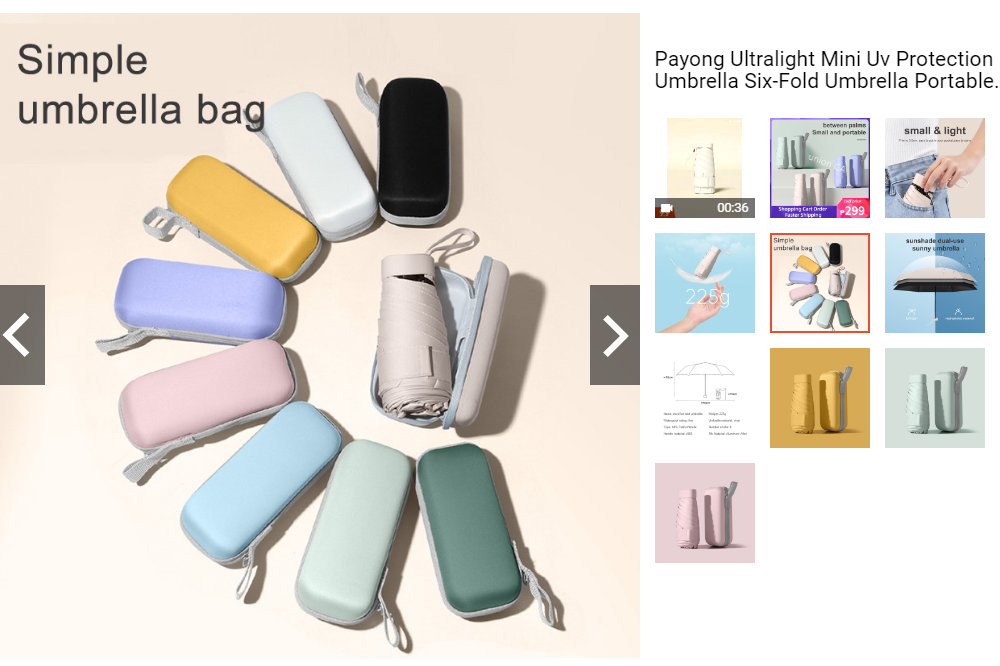View the umbrella dimensions diagram thumbnail
This screenshot has width=1000, height=666.
(705, 398)
